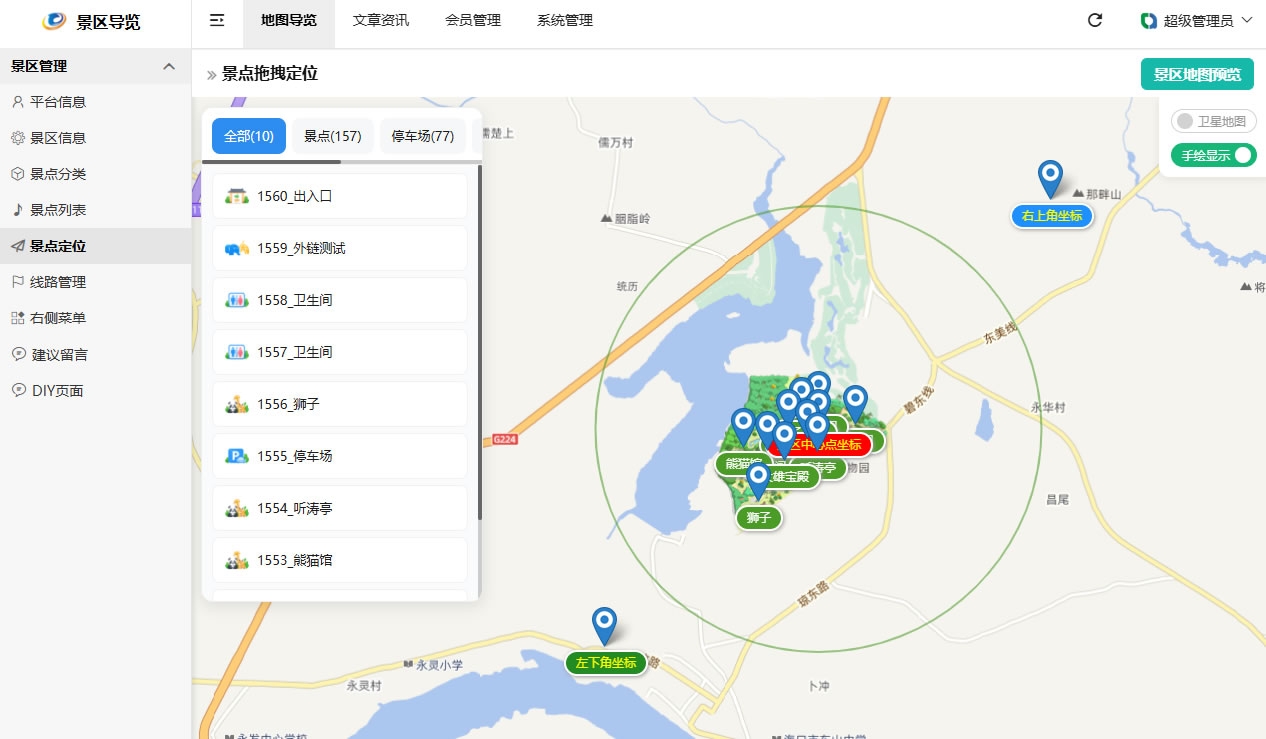Screen dimensions: 1266x739
Task: Click the scenery icon beside 1556_狮子
Action: click(237, 404)
